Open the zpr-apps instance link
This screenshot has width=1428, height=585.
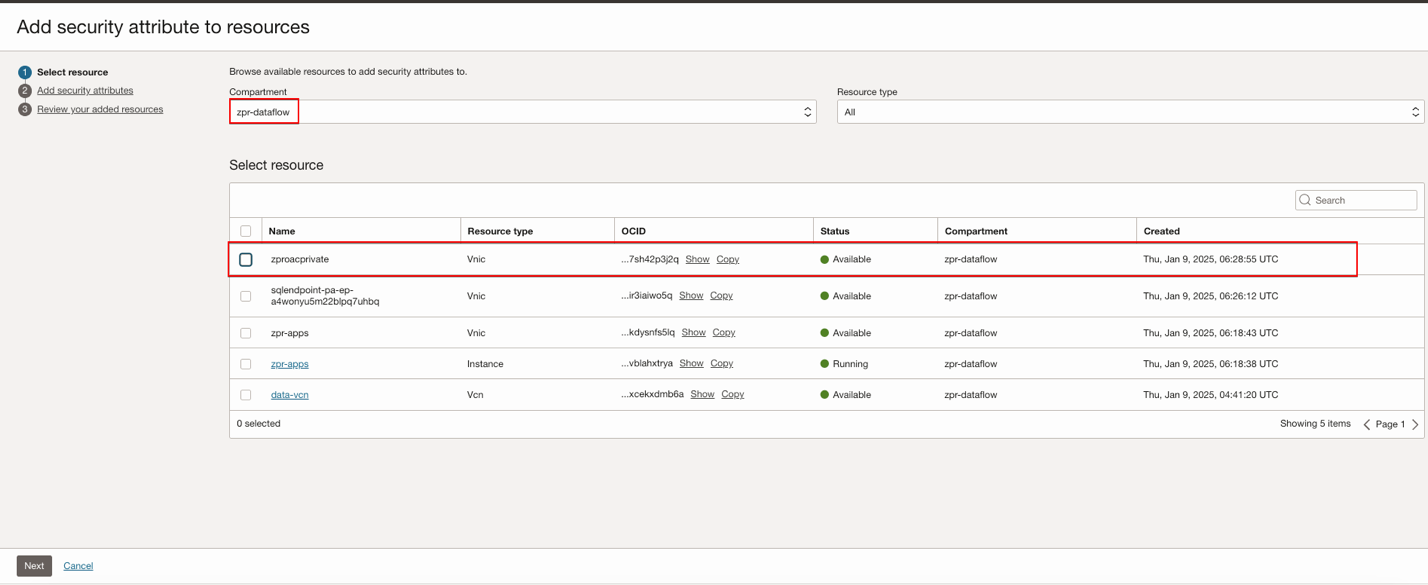click(x=289, y=364)
